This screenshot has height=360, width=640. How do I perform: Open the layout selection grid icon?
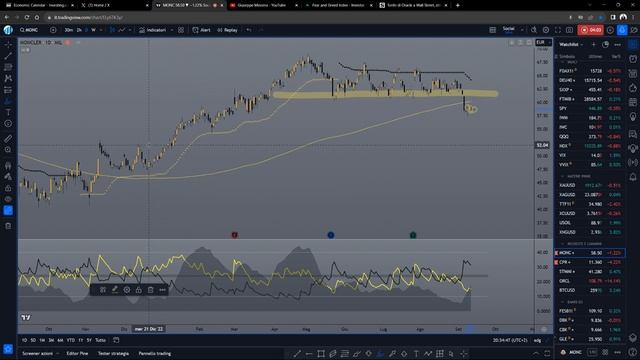(493, 30)
